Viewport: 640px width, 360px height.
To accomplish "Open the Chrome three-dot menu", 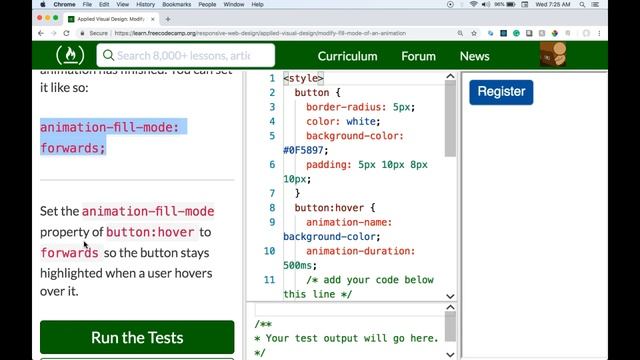I will tap(599, 33).
